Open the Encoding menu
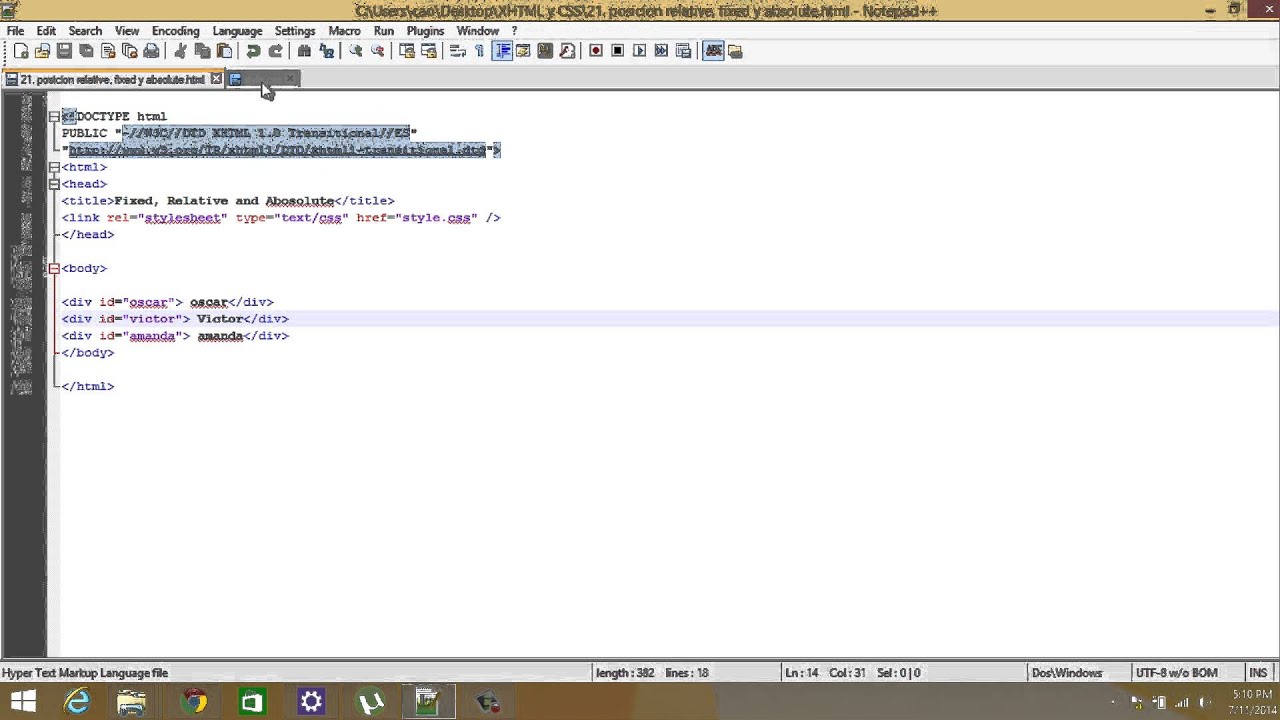 click(175, 31)
